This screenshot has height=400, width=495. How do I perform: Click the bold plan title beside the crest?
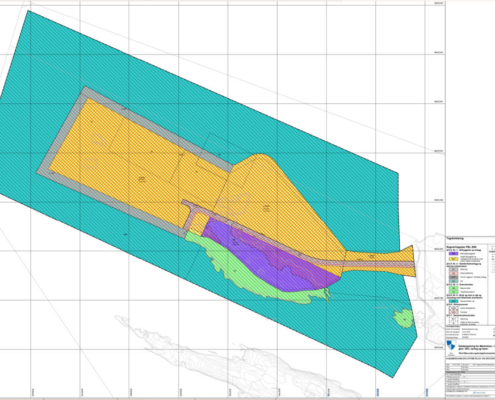(x=477, y=347)
